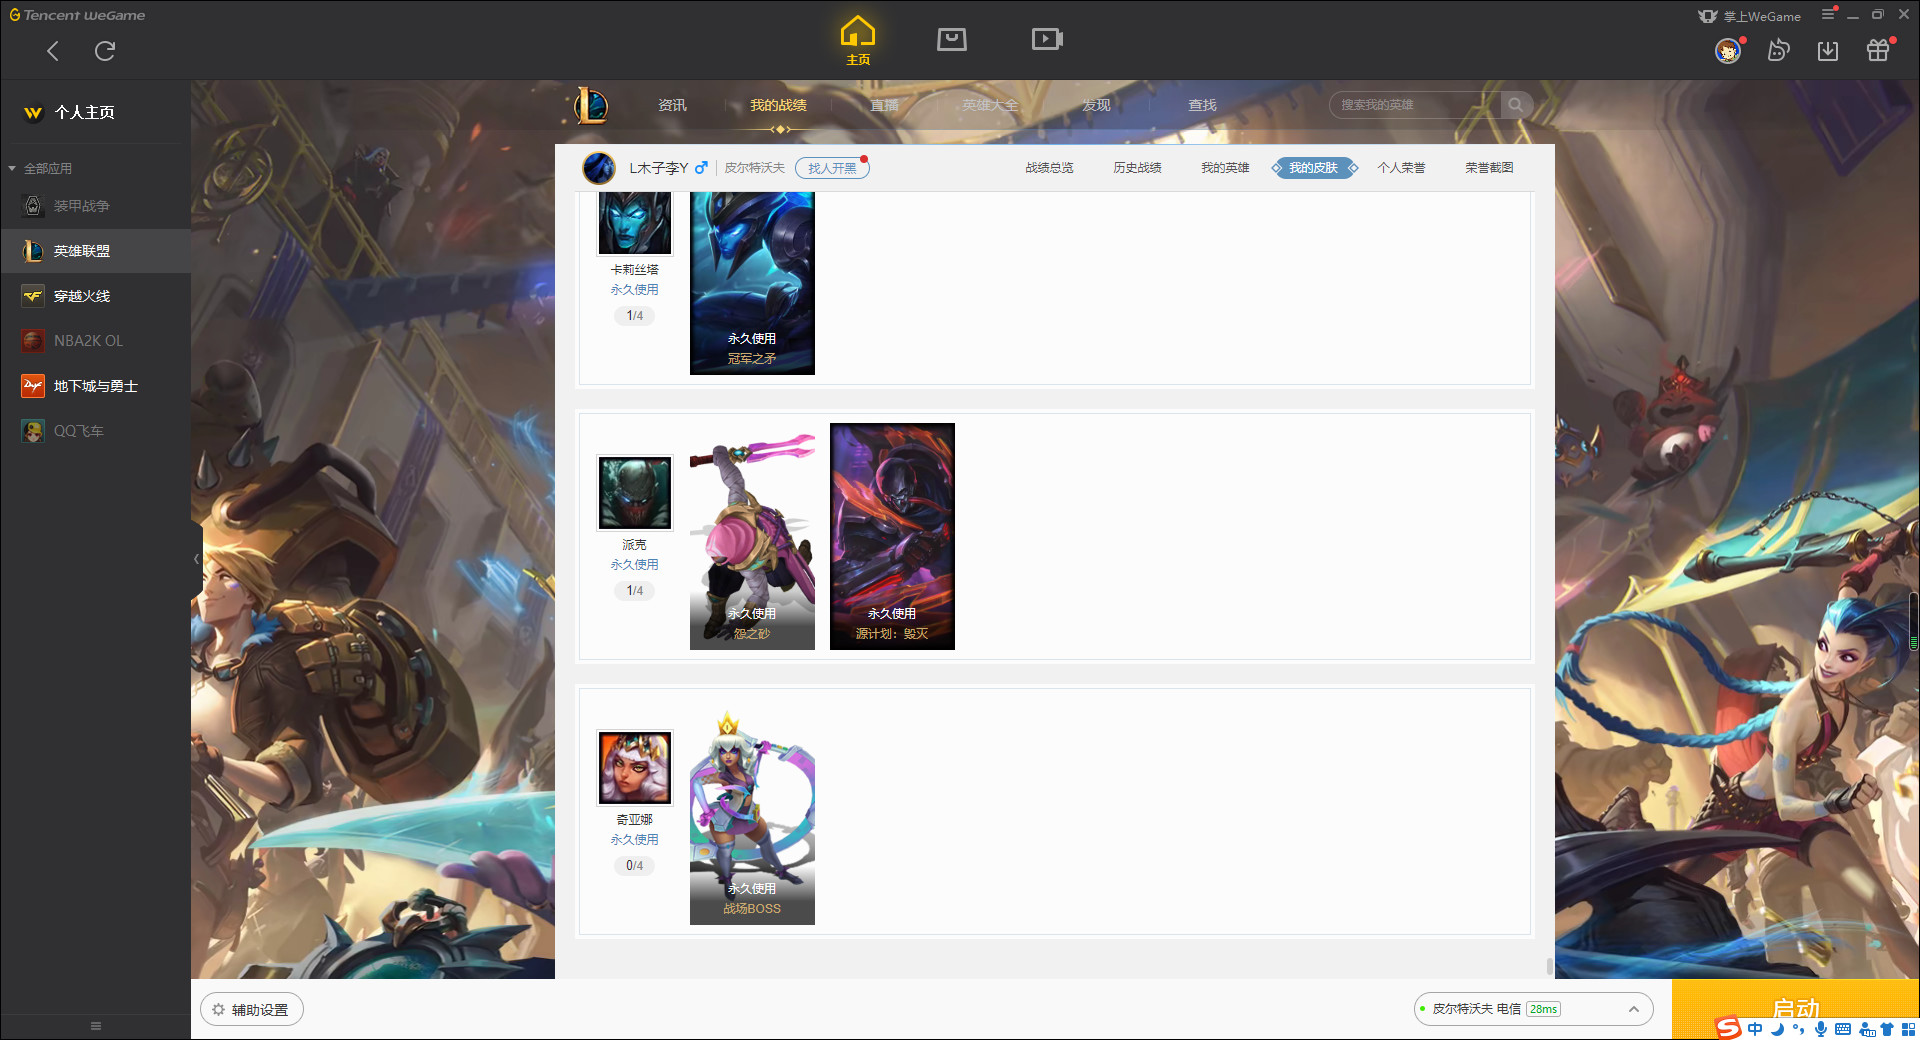Click the 搜索我的英雄 search field
Screen dimensions: 1920x1040
1415,105
